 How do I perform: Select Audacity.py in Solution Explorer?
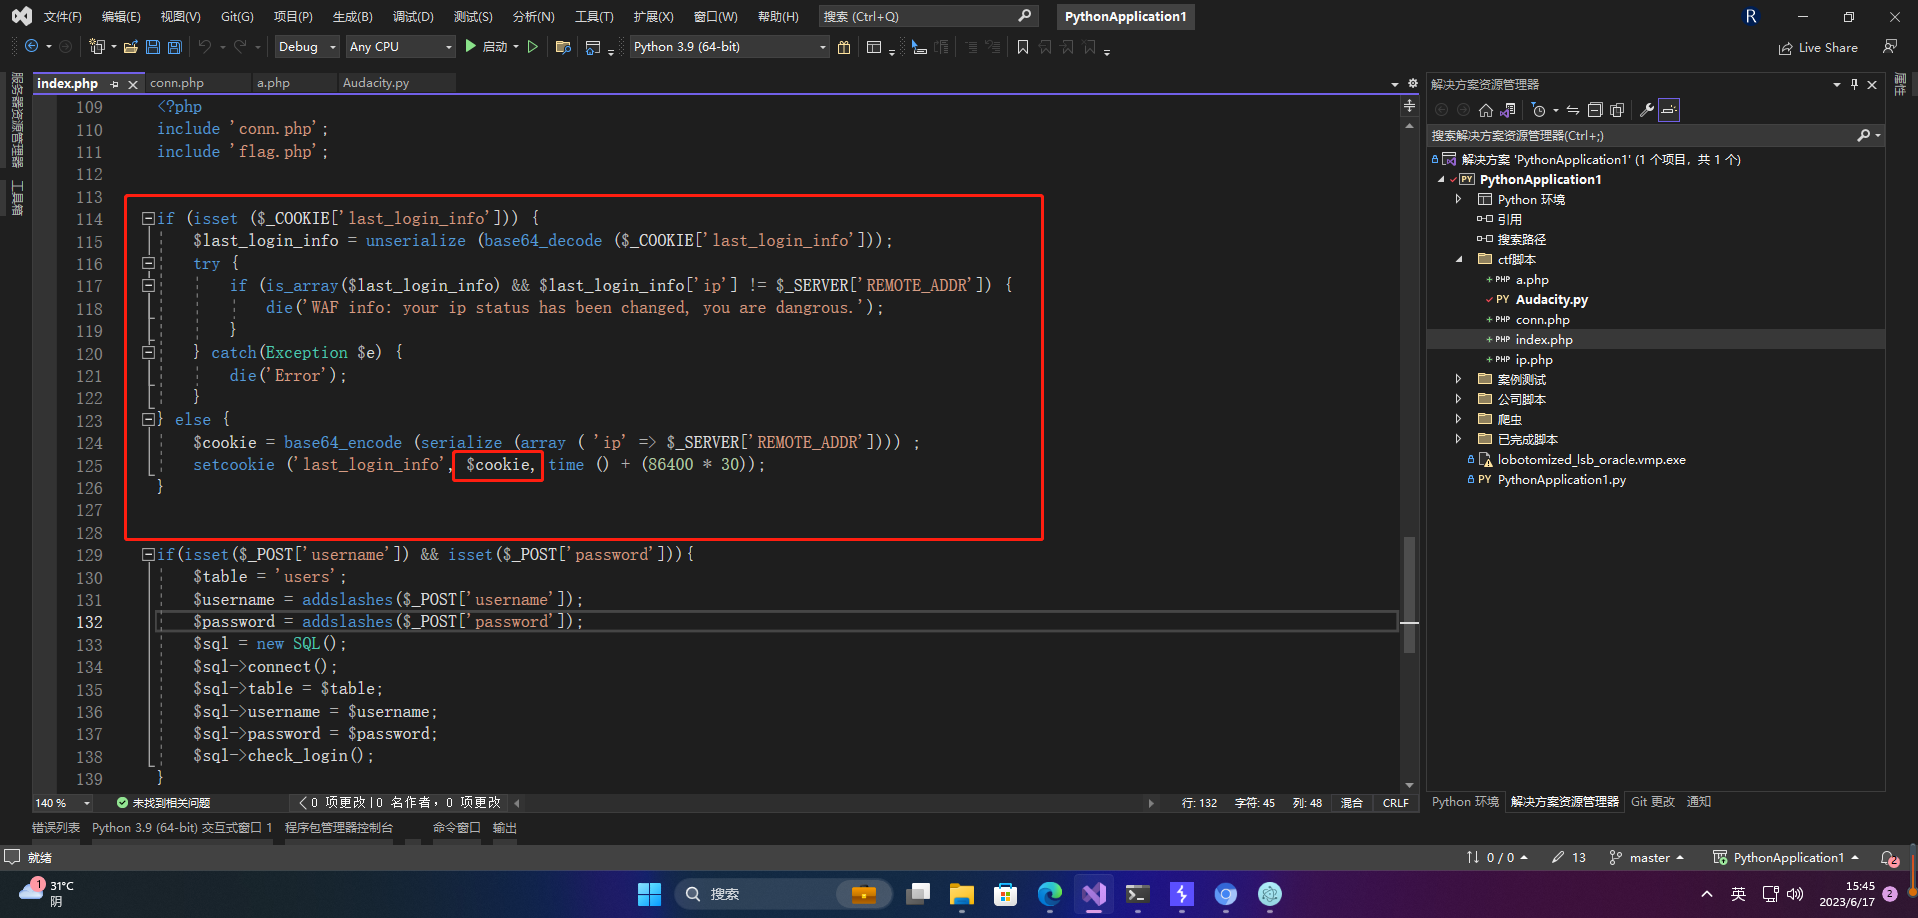click(x=1552, y=300)
